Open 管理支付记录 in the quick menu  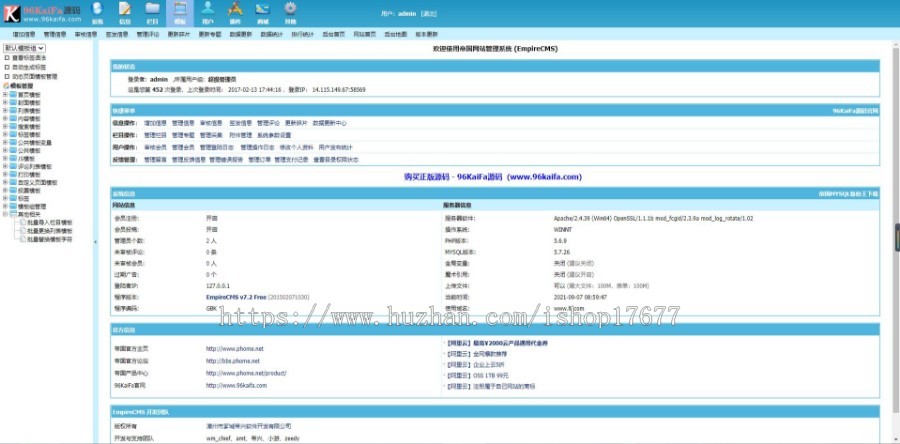(x=291, y=160)
